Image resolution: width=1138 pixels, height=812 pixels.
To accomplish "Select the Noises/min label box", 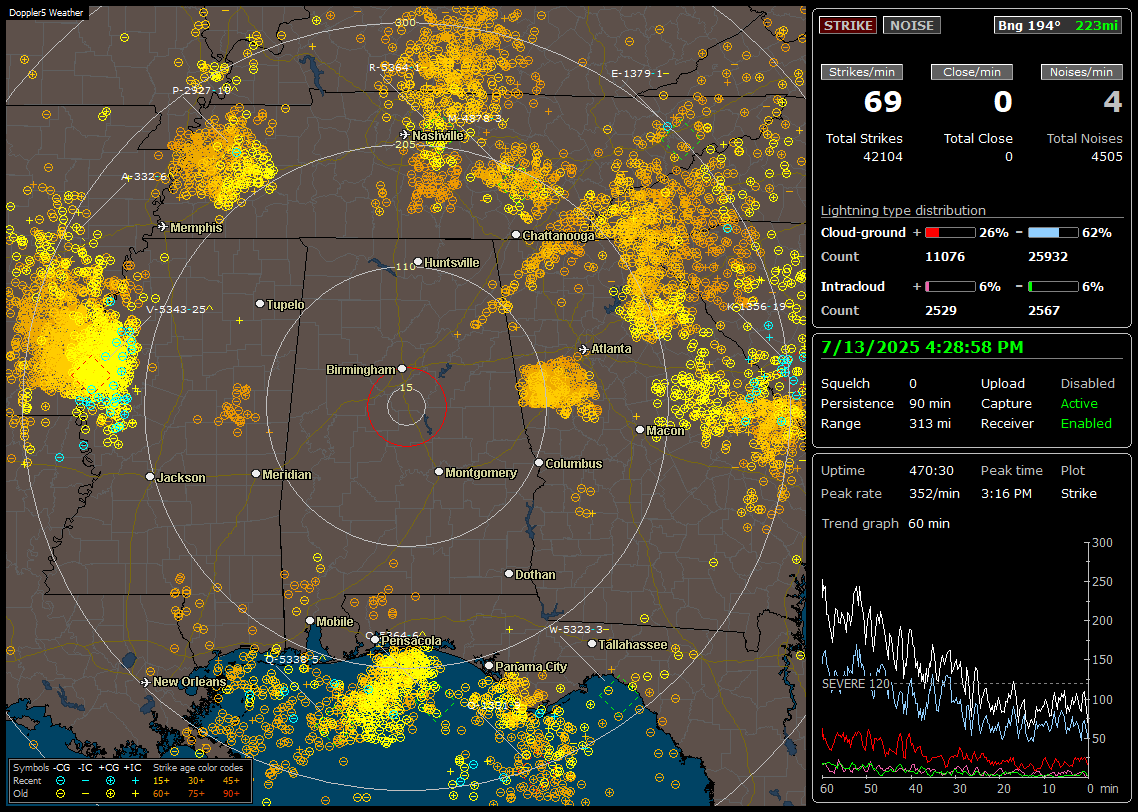I will pos(1081,72).
